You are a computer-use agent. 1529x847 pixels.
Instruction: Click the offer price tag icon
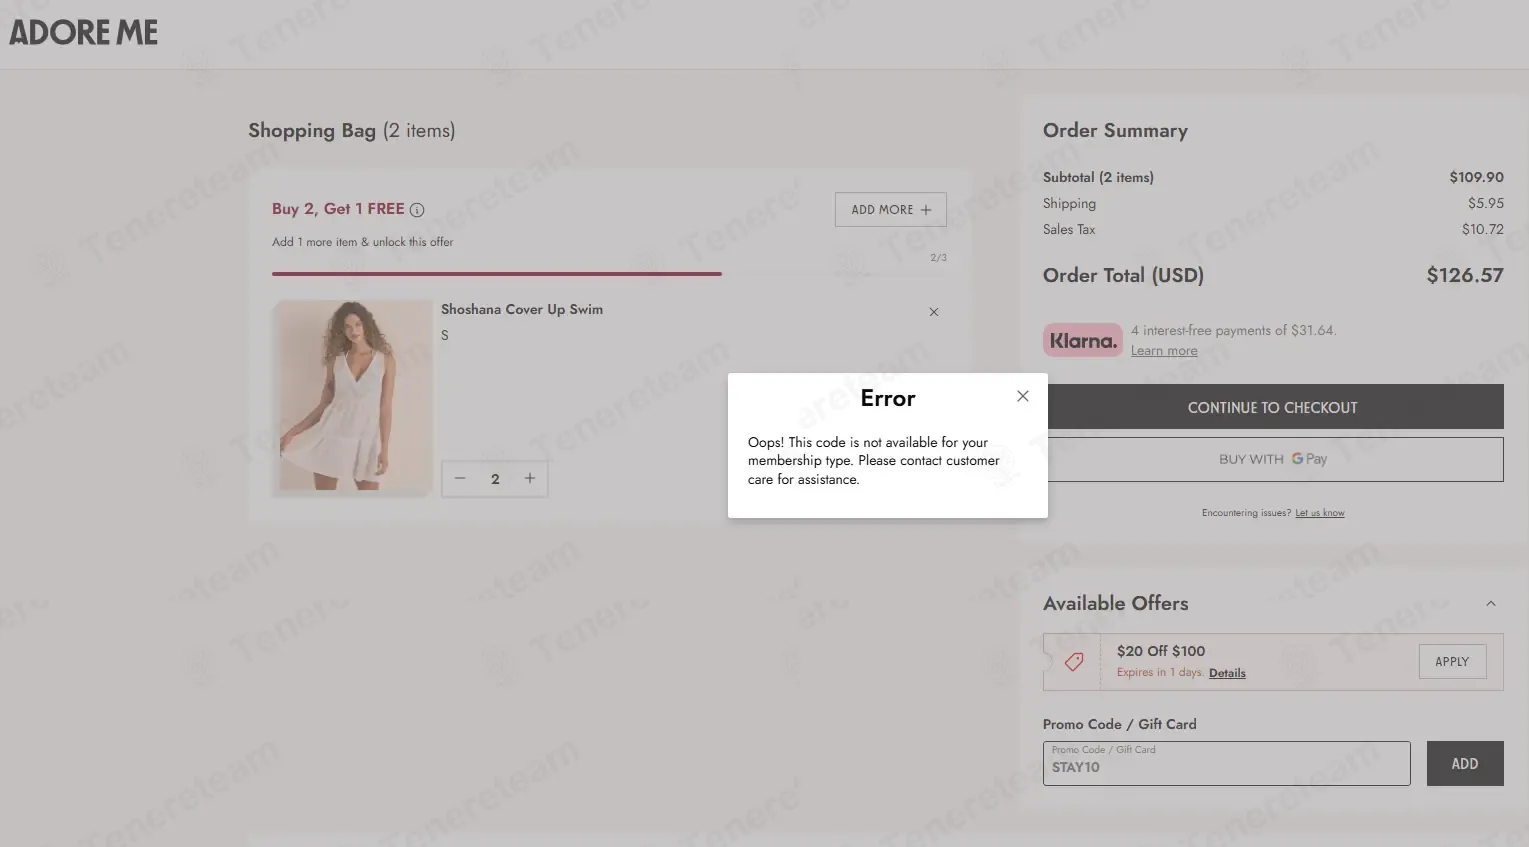coord(1074,661)
